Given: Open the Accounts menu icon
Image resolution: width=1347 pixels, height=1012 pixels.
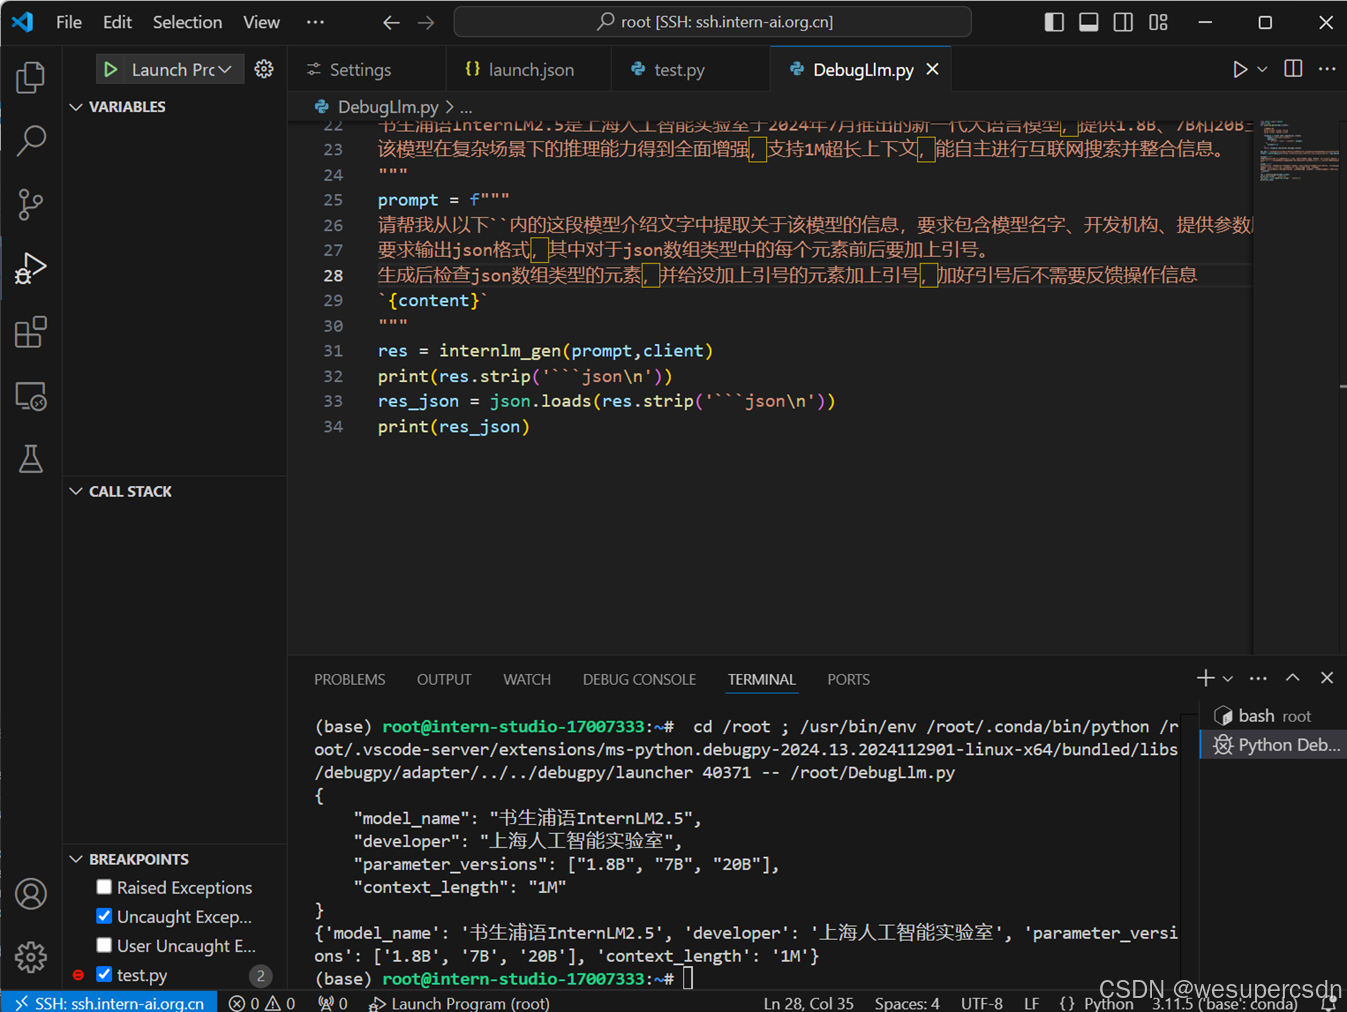Looking at the screenshot, I should 31,893.
